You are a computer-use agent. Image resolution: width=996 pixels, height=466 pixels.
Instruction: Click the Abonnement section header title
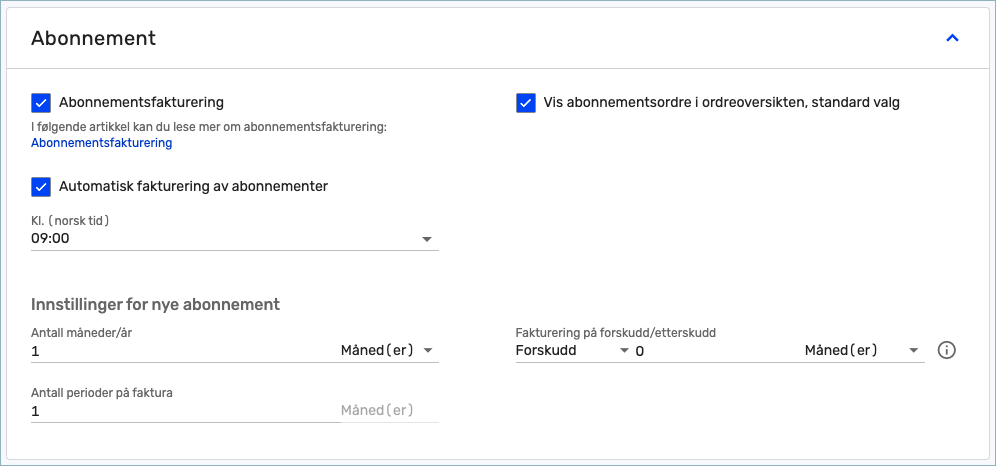pyautogui.click(x=93, y=38)
